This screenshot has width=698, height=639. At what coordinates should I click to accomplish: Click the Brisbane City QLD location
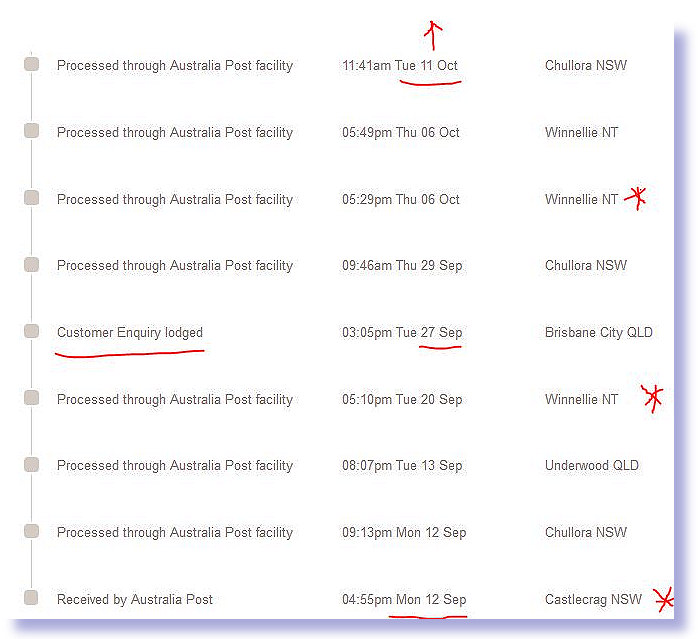(x=599, y=333)
